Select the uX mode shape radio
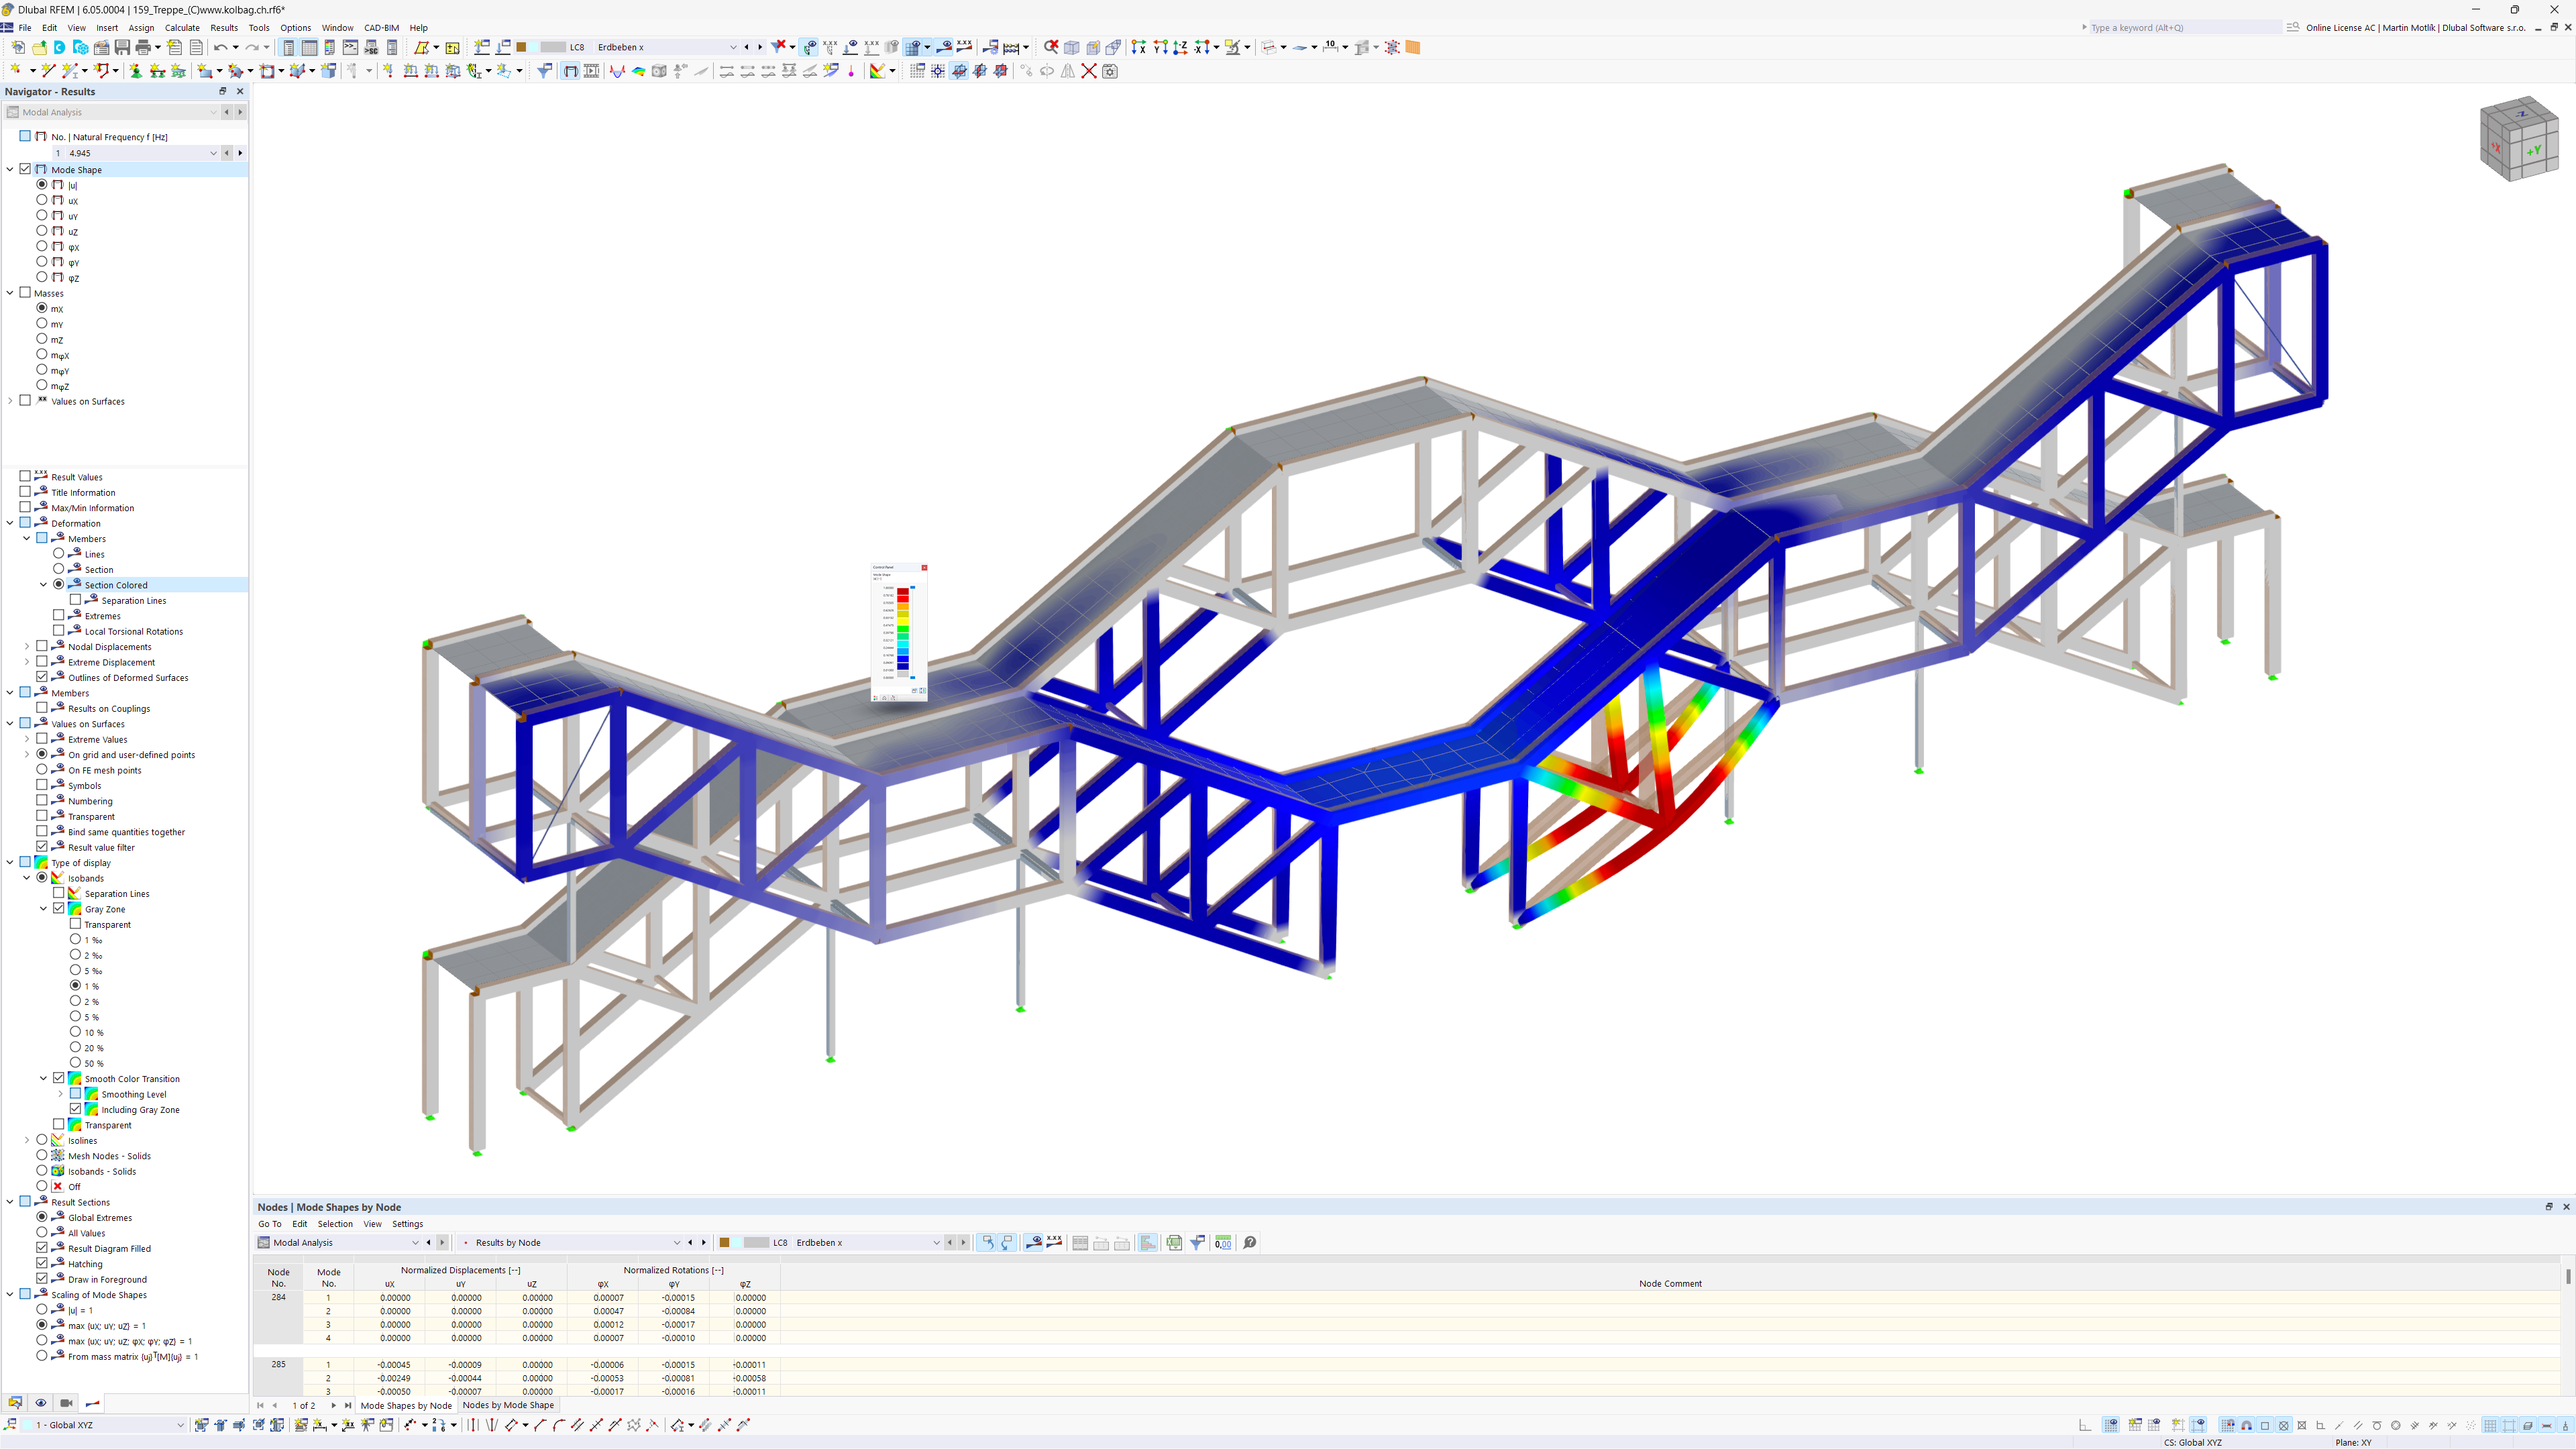The width and height of the screenshot is (2576, 1449). click(x=42, y=200)
